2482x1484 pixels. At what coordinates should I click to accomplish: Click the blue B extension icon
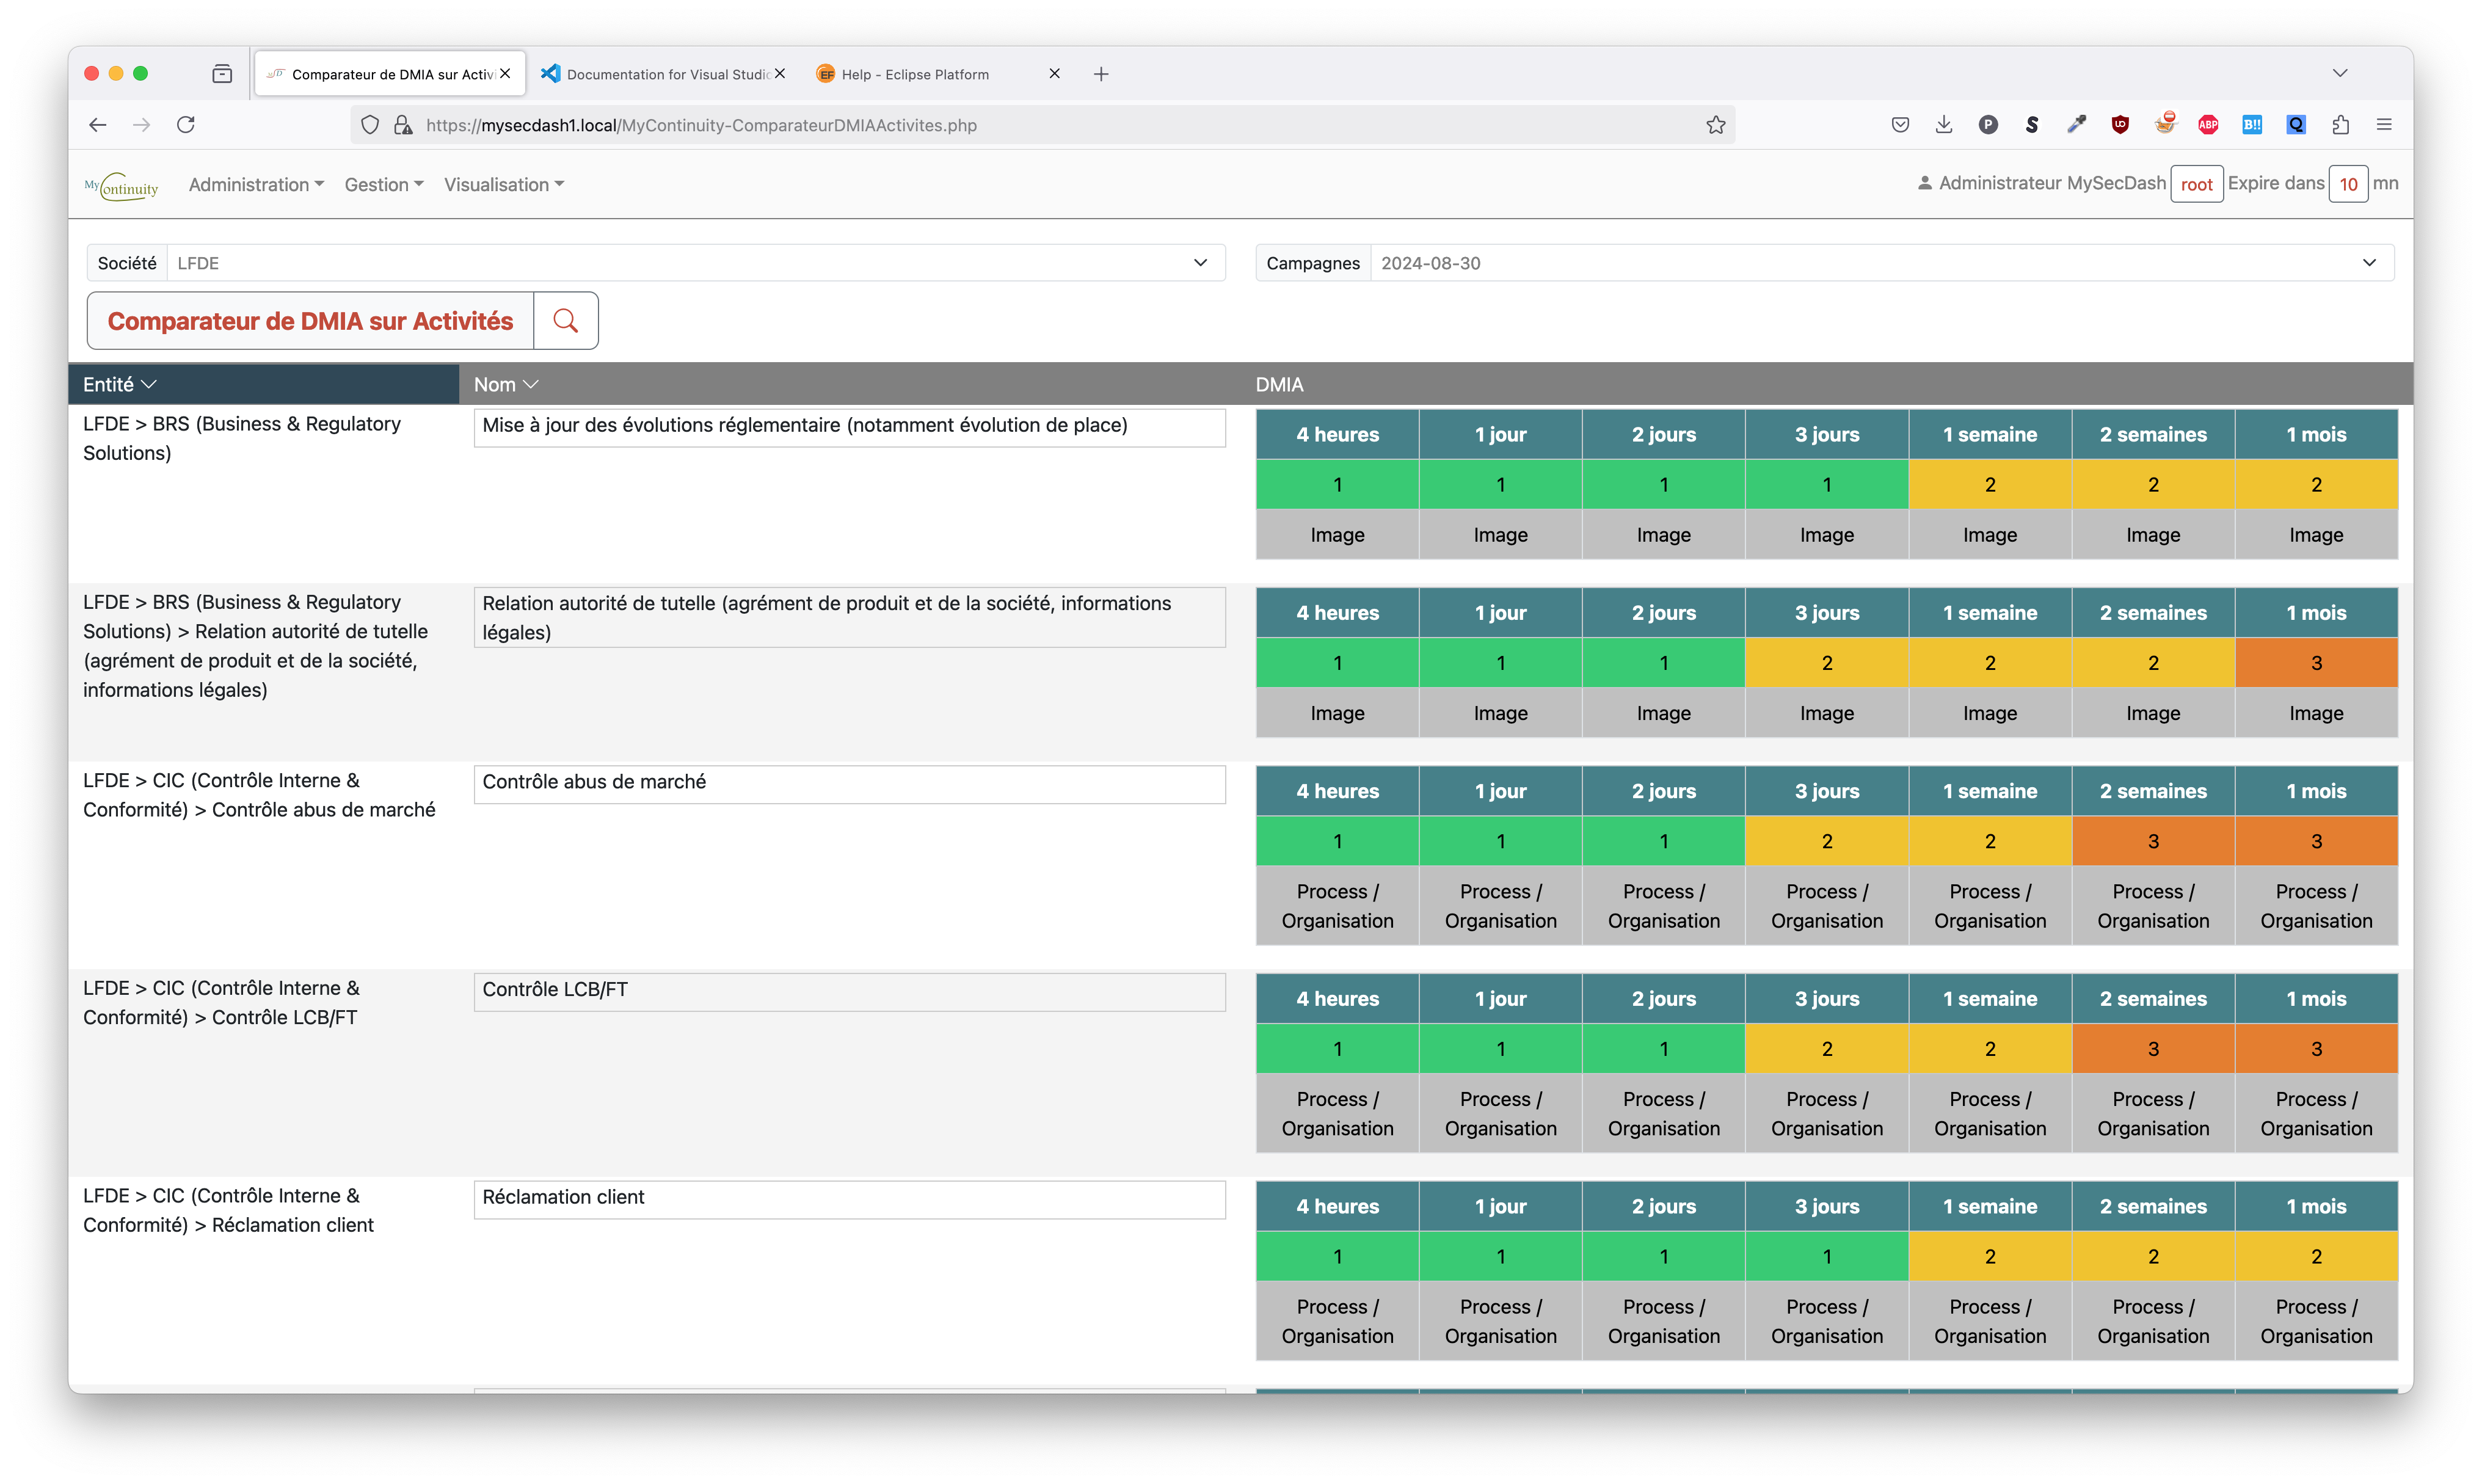coord(2252,125)
